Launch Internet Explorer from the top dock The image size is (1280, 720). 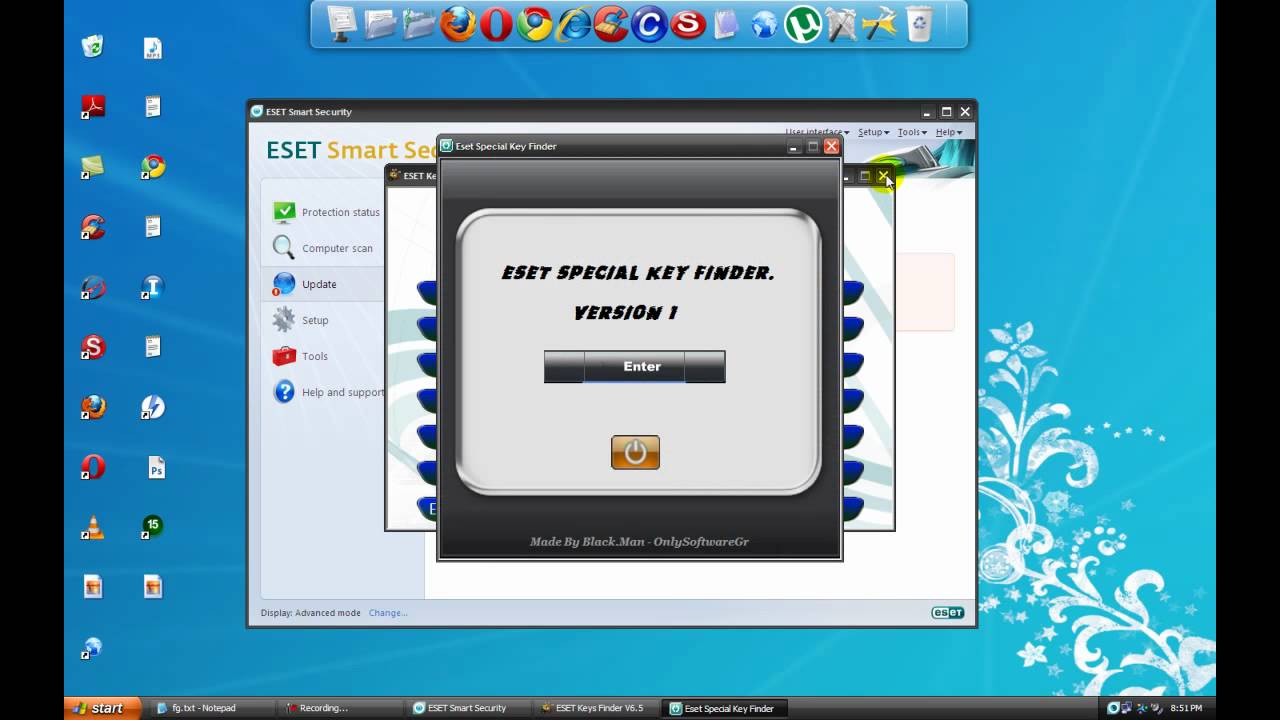(x=573, y=23)
